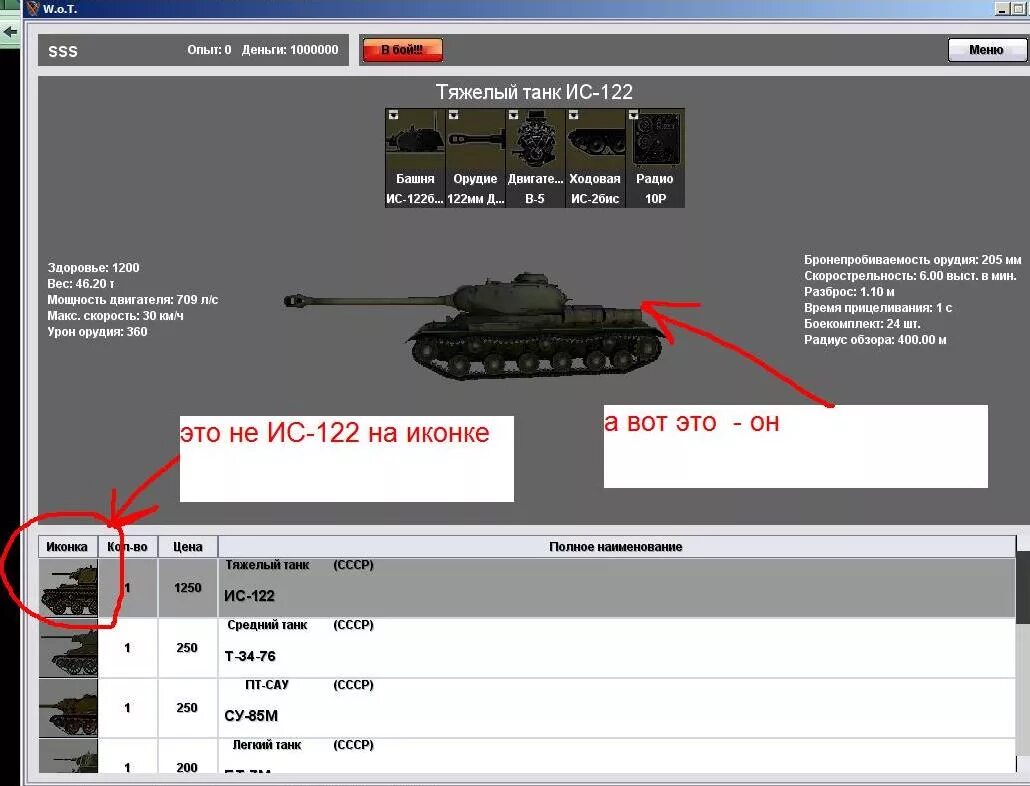Click the СУ-85М icon in the Иконка column
Screen dimensions: 1030x786
(x=68, y=708)
